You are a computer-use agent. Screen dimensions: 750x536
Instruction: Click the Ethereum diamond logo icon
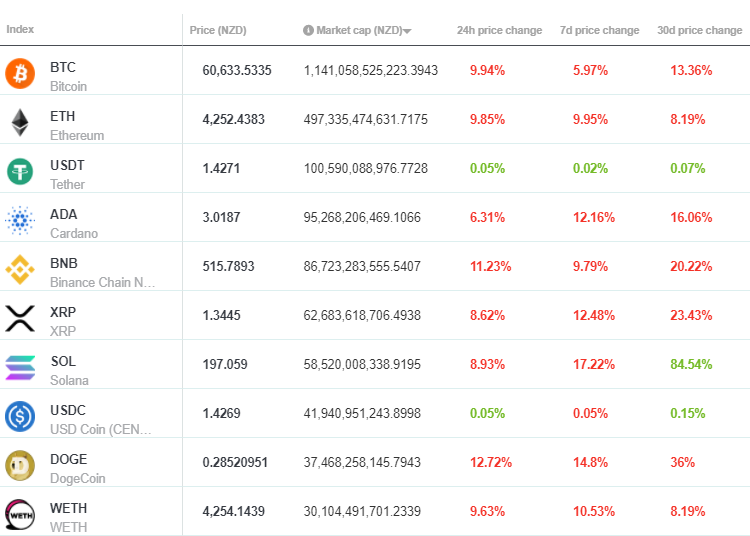pyautogui.click(x=20, y=122)
